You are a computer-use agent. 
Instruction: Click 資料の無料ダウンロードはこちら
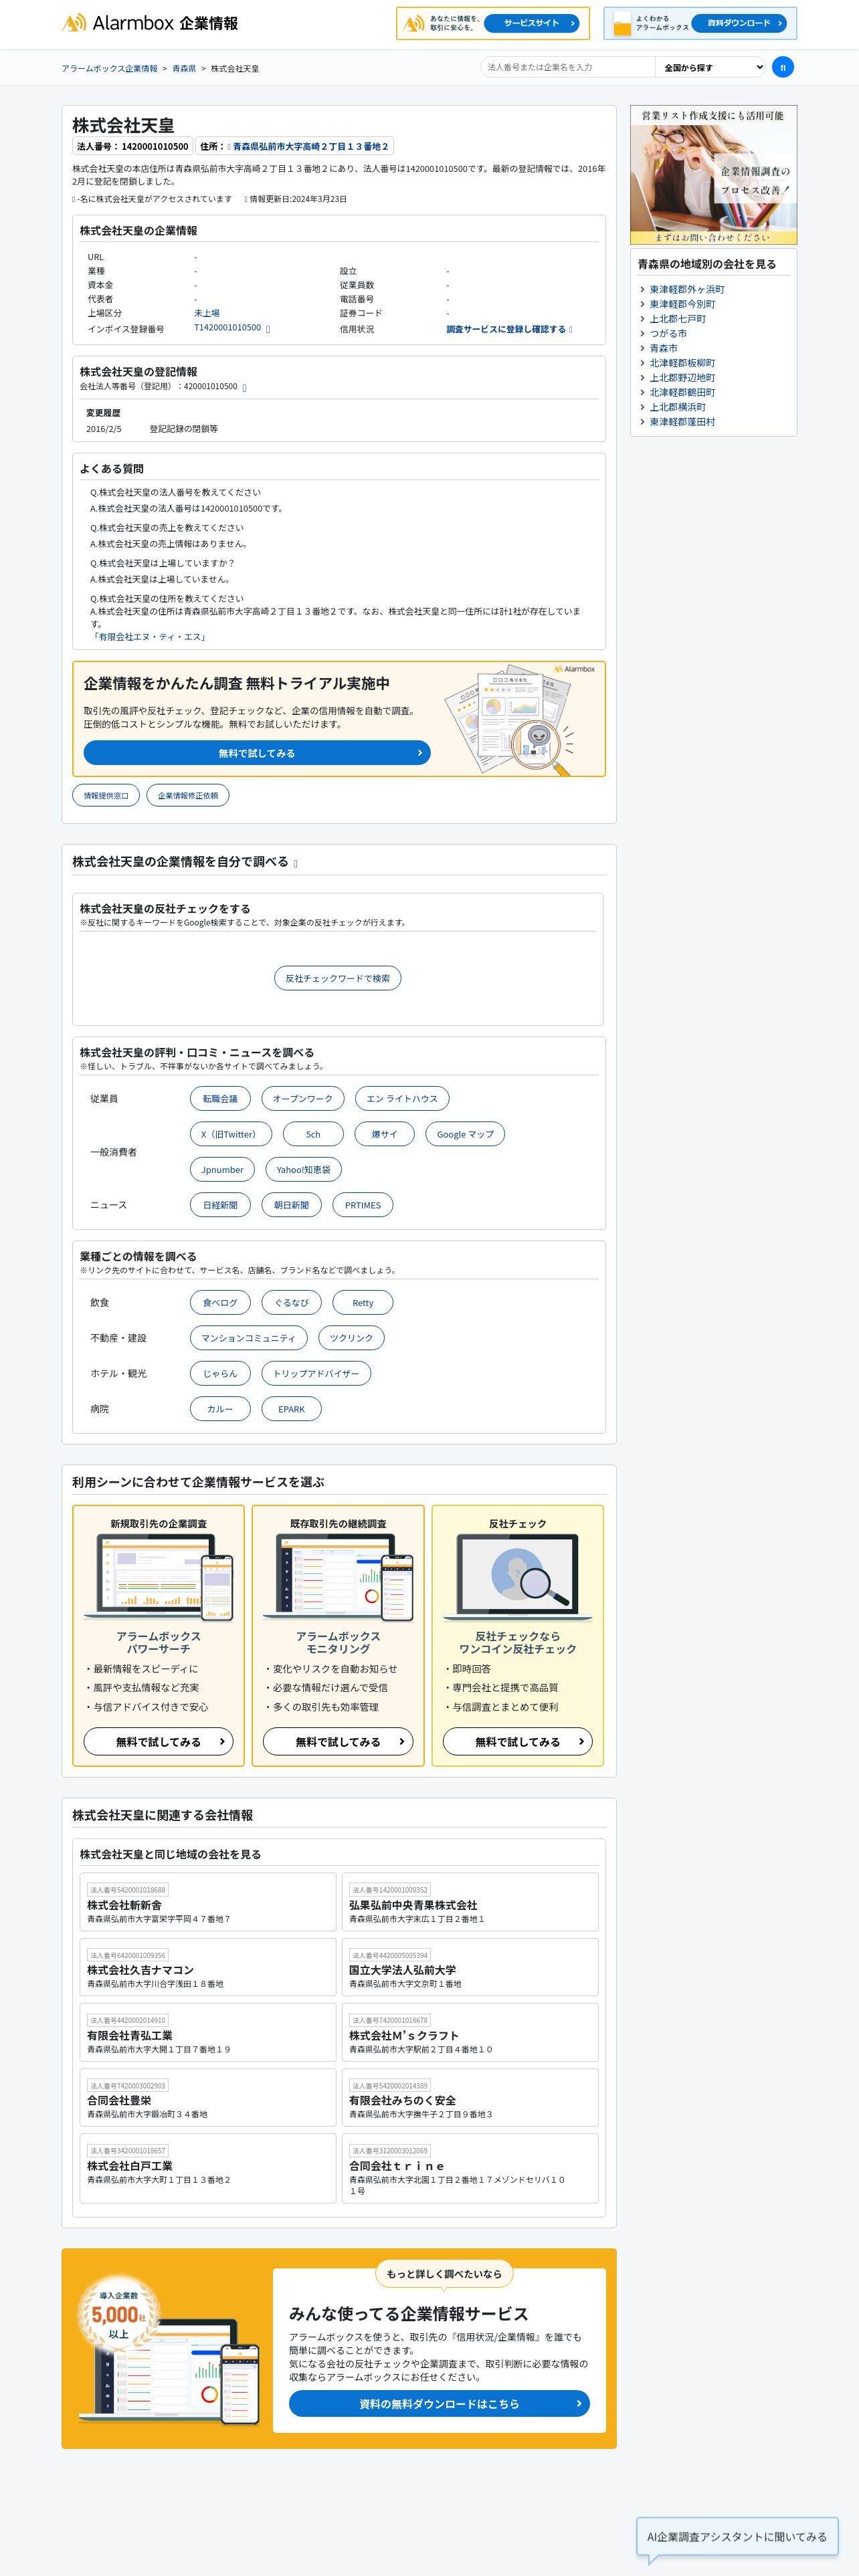[x=439, y=2403]
